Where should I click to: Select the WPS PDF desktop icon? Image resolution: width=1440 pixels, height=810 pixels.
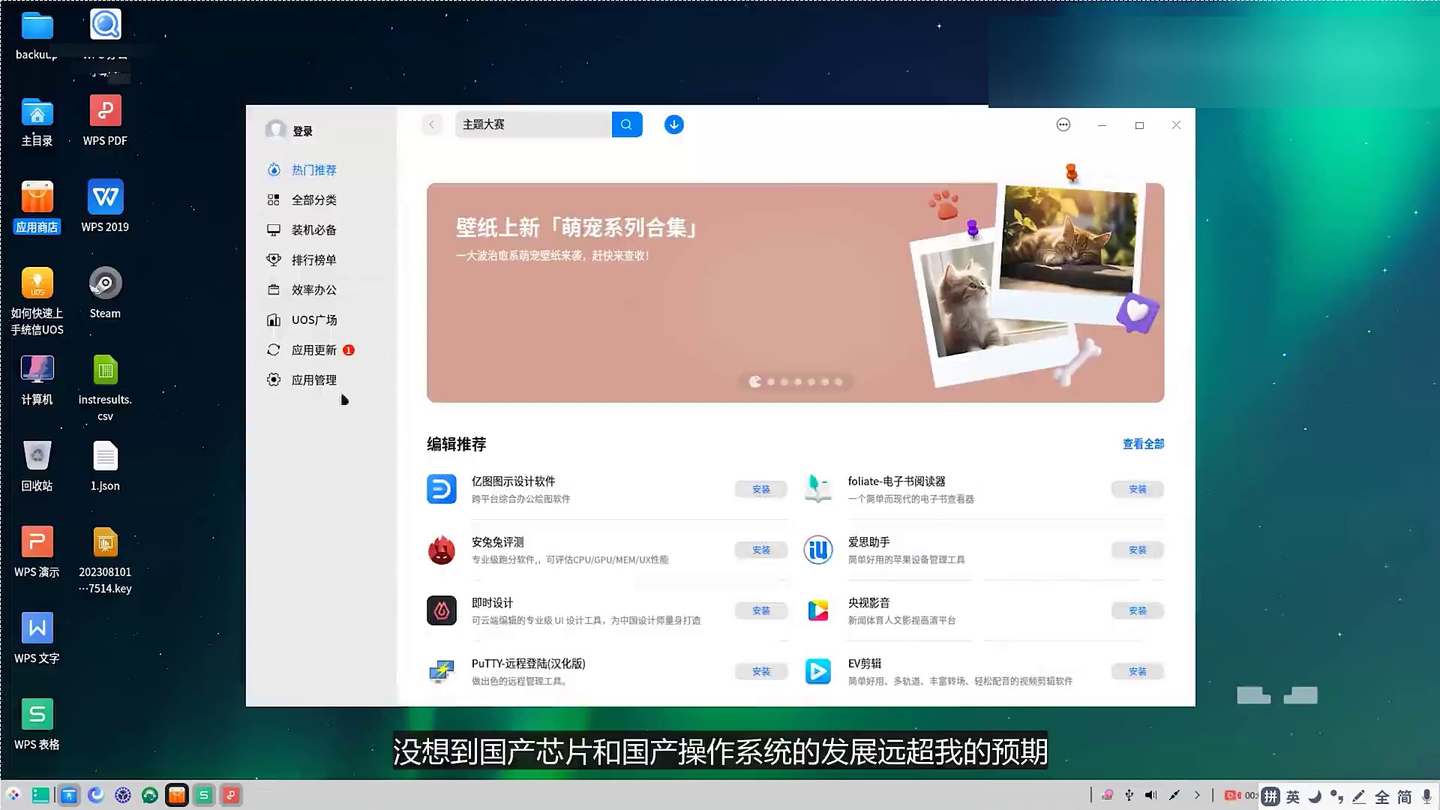(105, 111)
